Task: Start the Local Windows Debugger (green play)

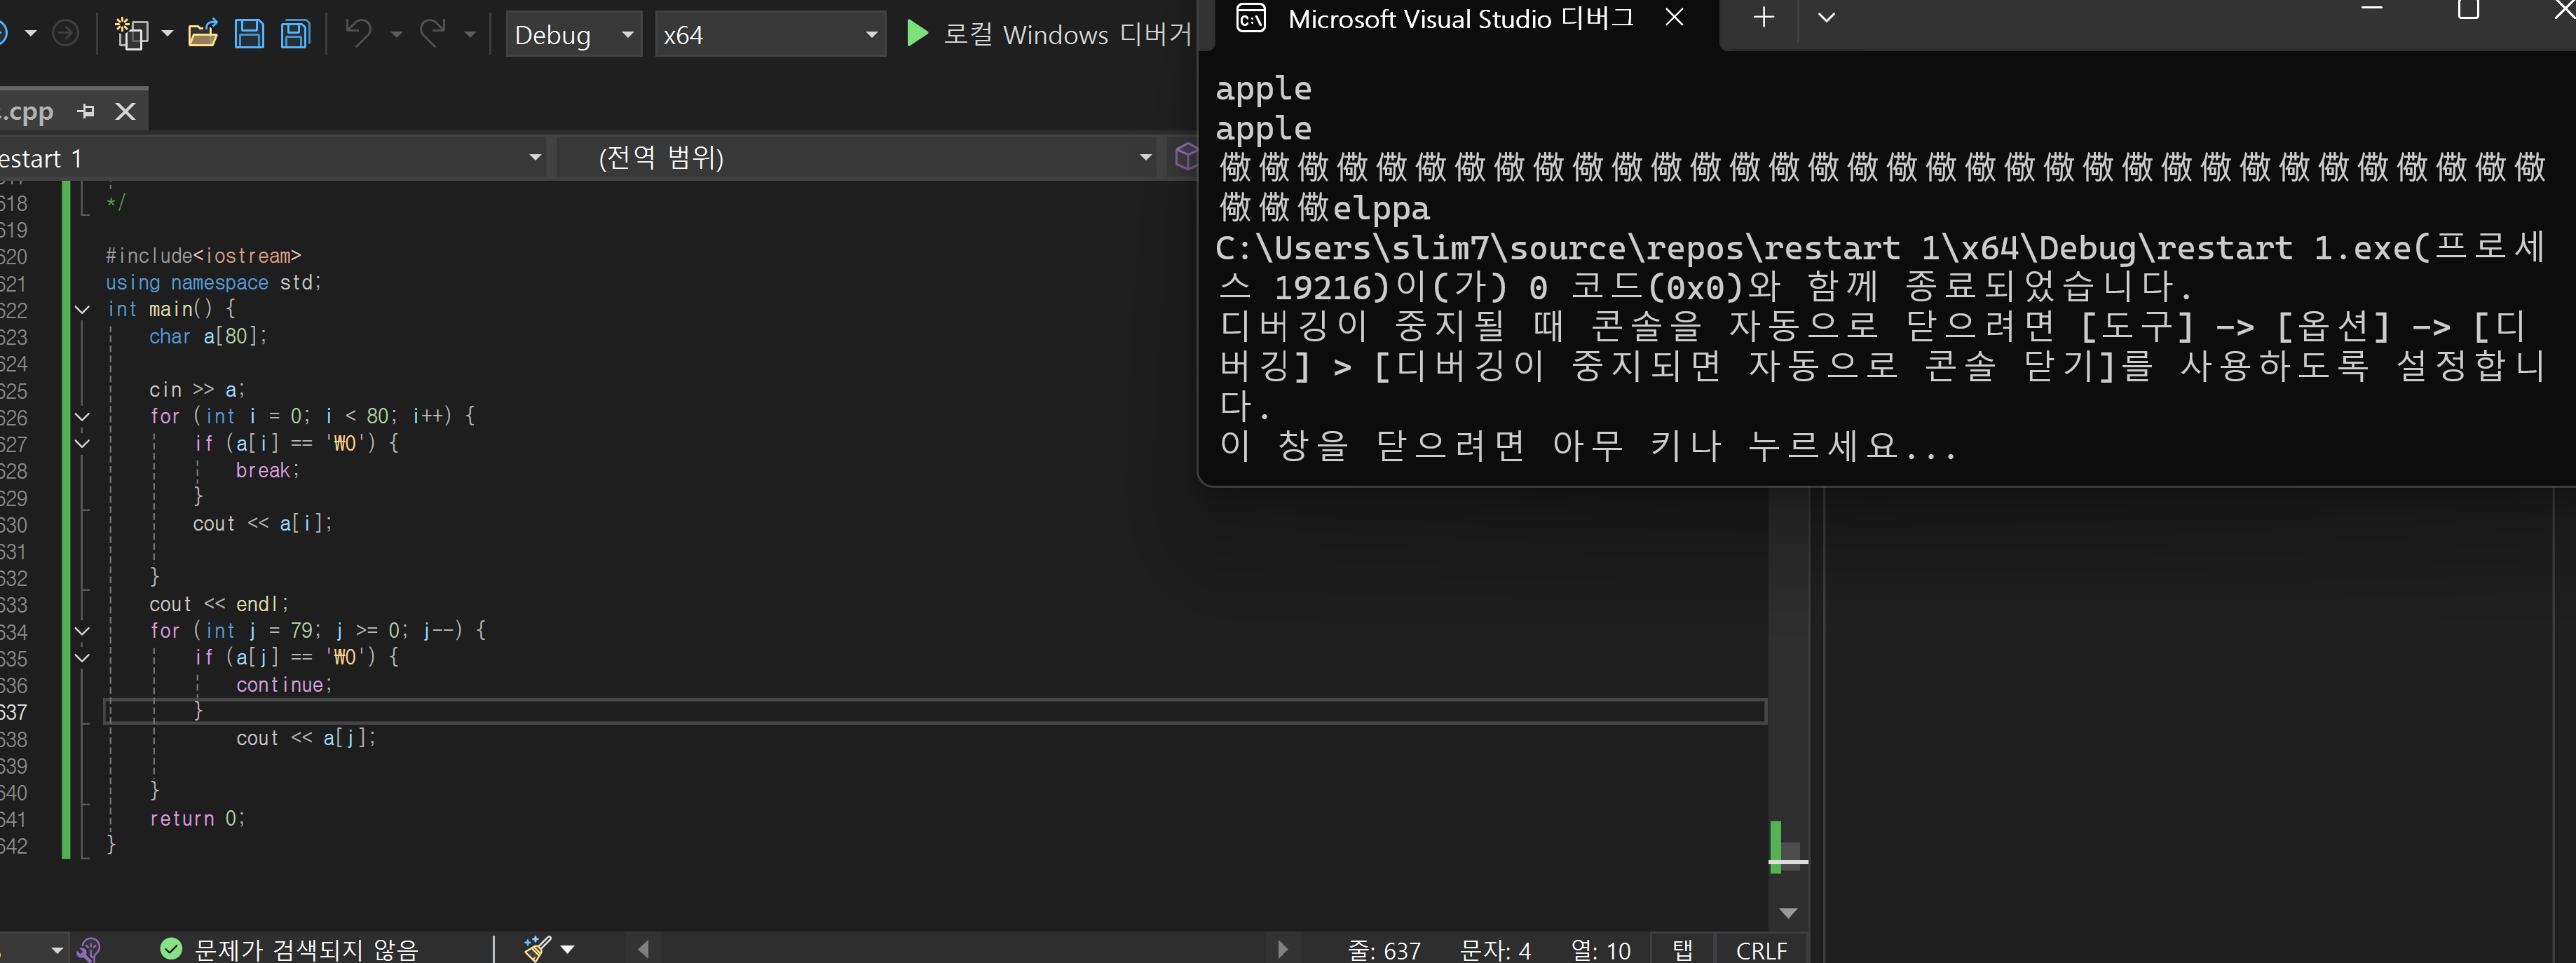Action: click(x=916, y=34)
